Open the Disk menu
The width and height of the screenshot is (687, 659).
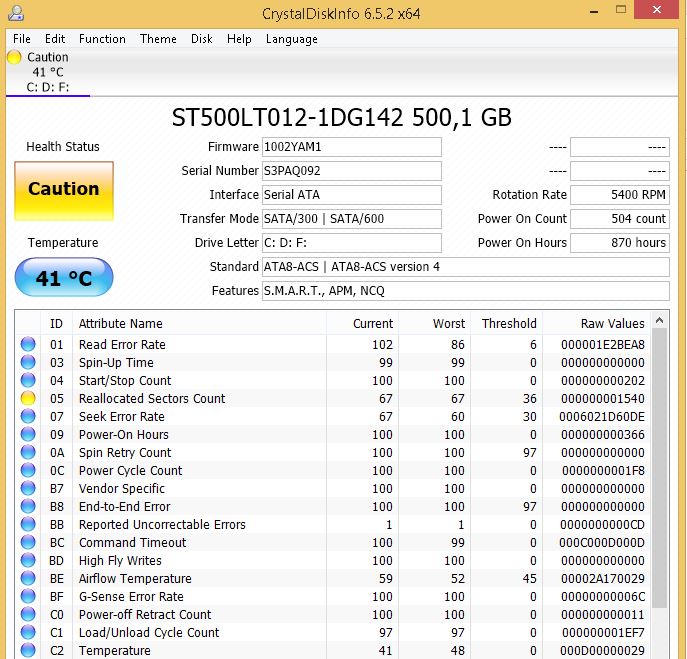coord(202,39)
